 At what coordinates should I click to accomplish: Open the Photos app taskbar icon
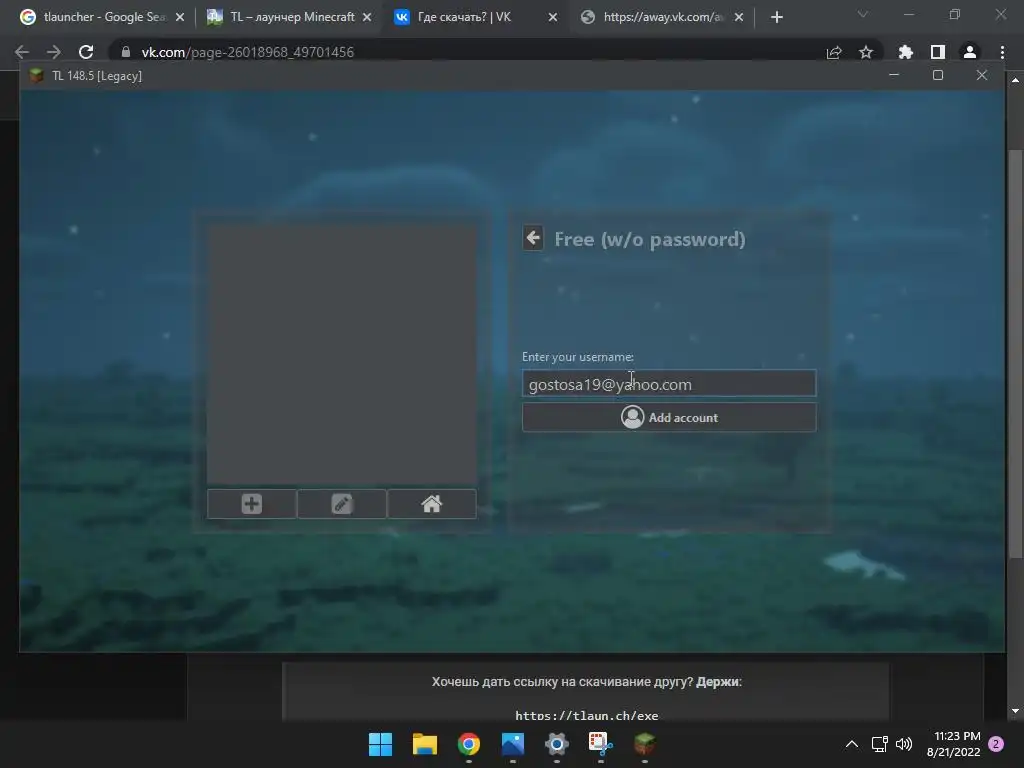[x=513, y=744]
